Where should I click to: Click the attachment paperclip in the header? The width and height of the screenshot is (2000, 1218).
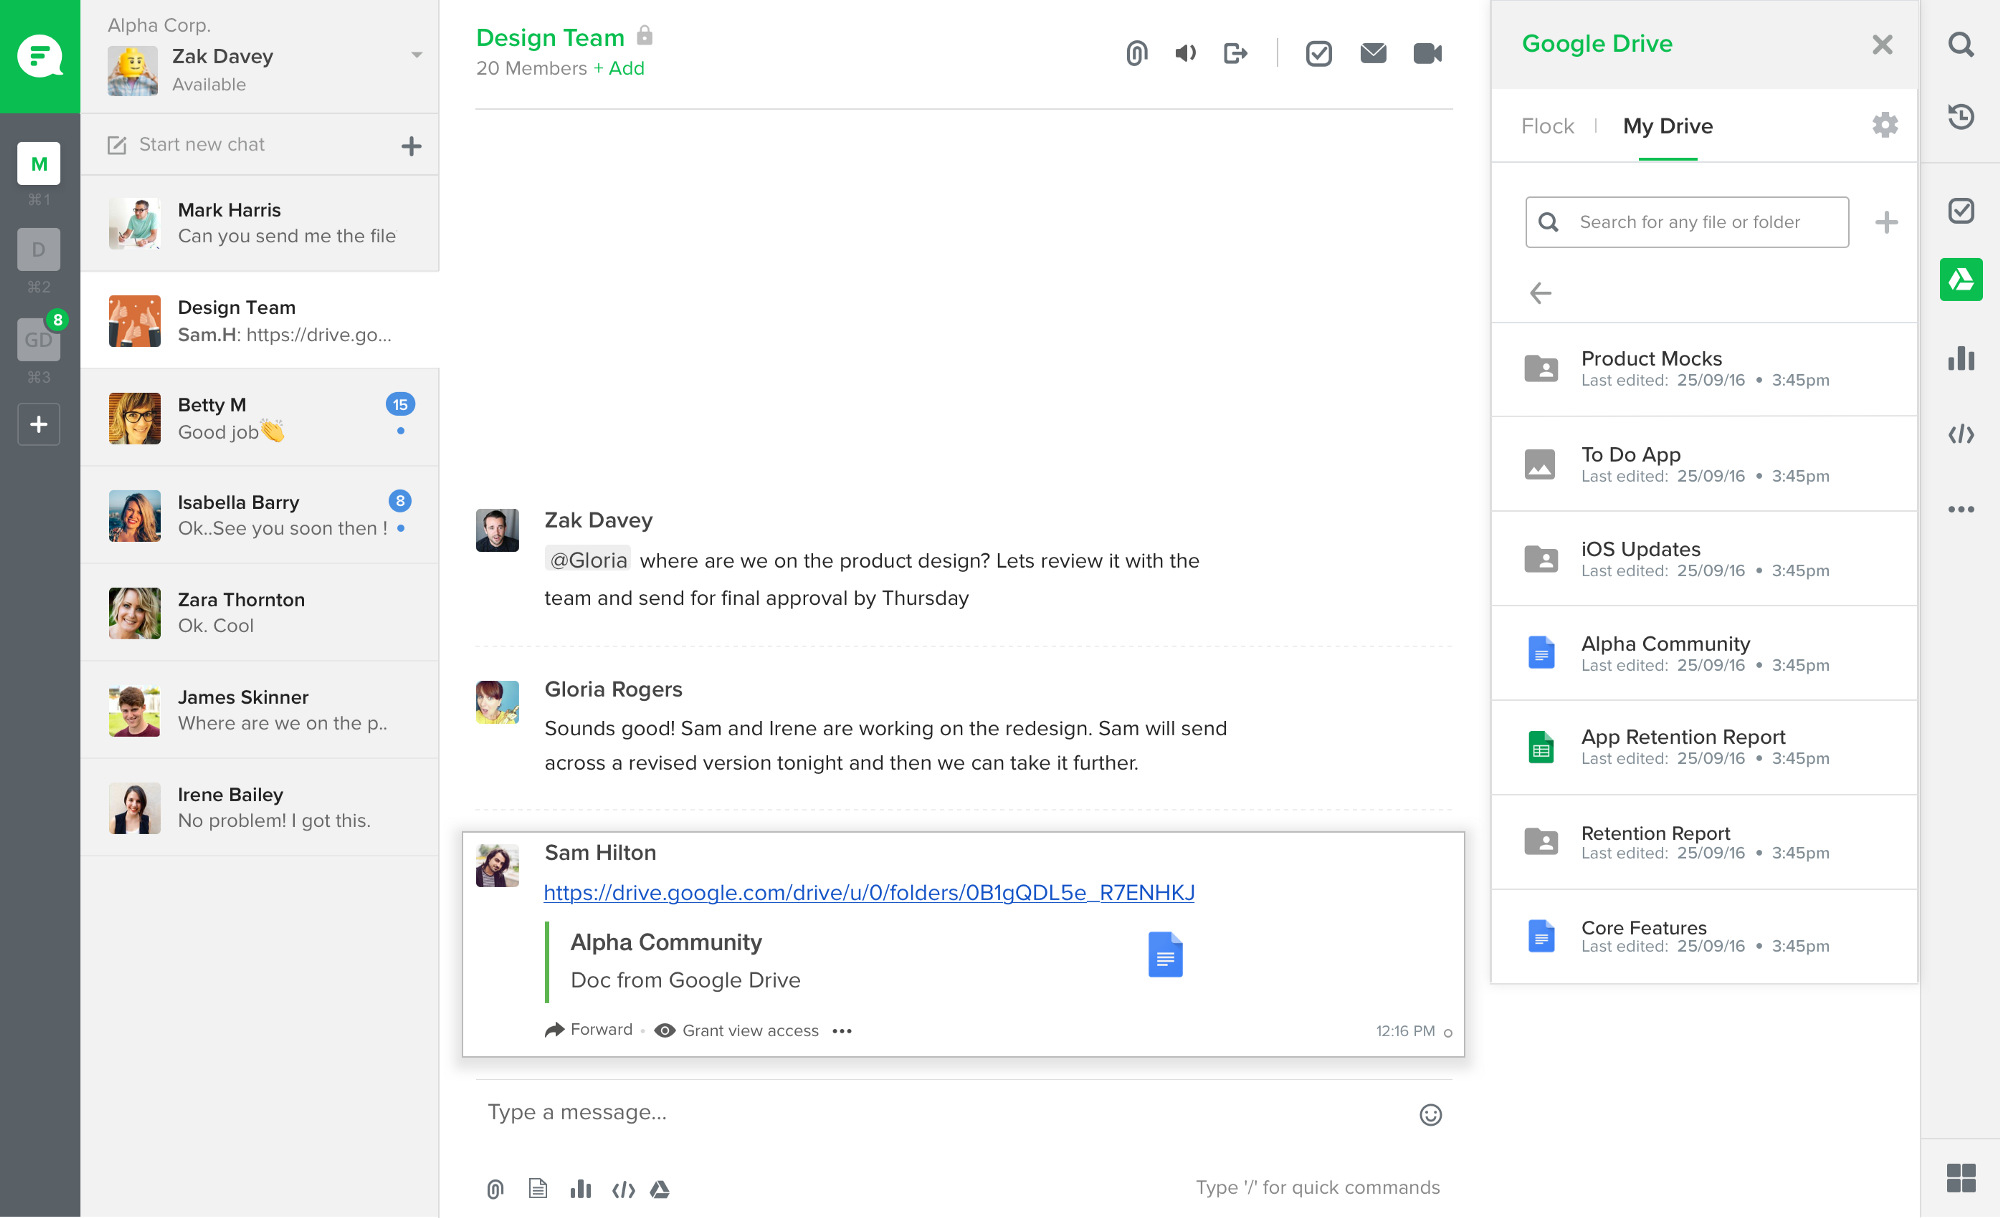(x=1136, y=53)
